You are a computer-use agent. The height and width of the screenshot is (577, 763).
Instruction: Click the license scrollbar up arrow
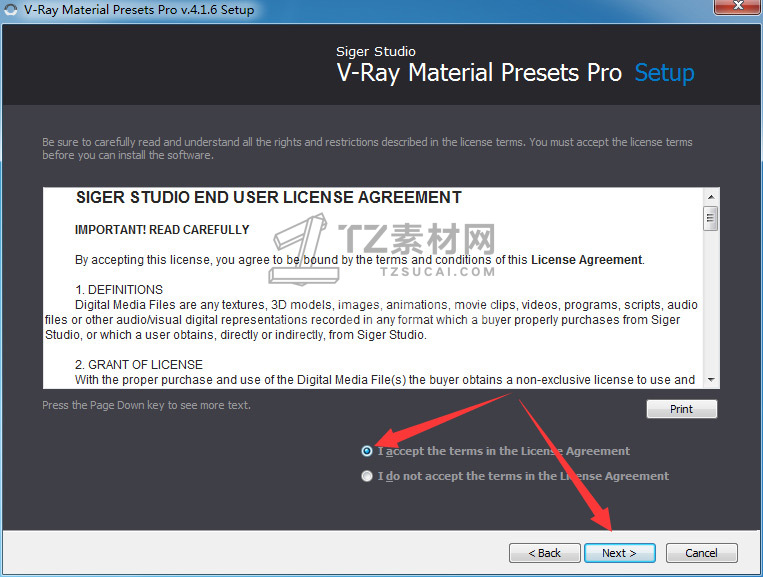tap(711, 197)
